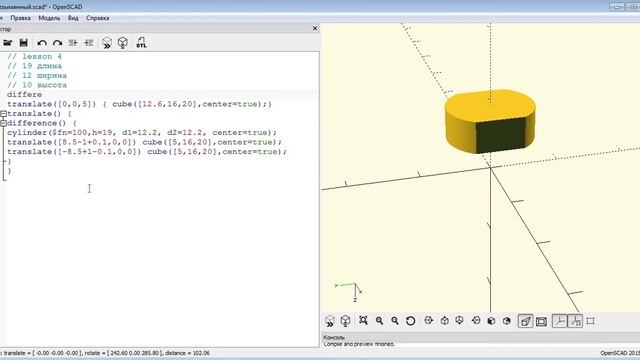The image size is (640, 360).
Task: Click the translate([-8.5+1-0.1,0,0]) code line
Action: point(147,151)
